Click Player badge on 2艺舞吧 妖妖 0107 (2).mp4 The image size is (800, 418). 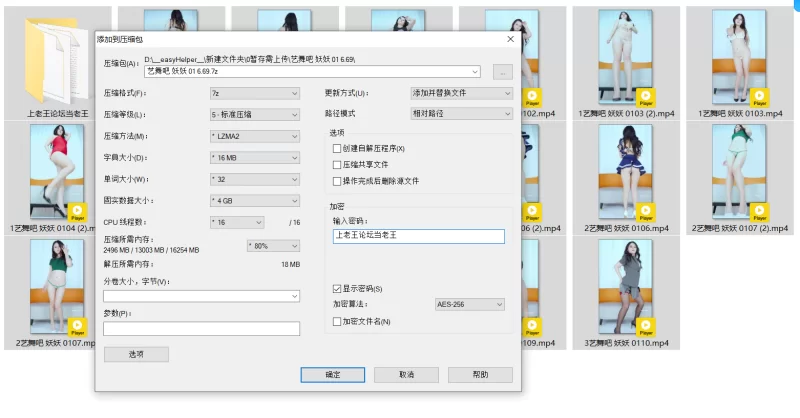click(x=760, y=212)
